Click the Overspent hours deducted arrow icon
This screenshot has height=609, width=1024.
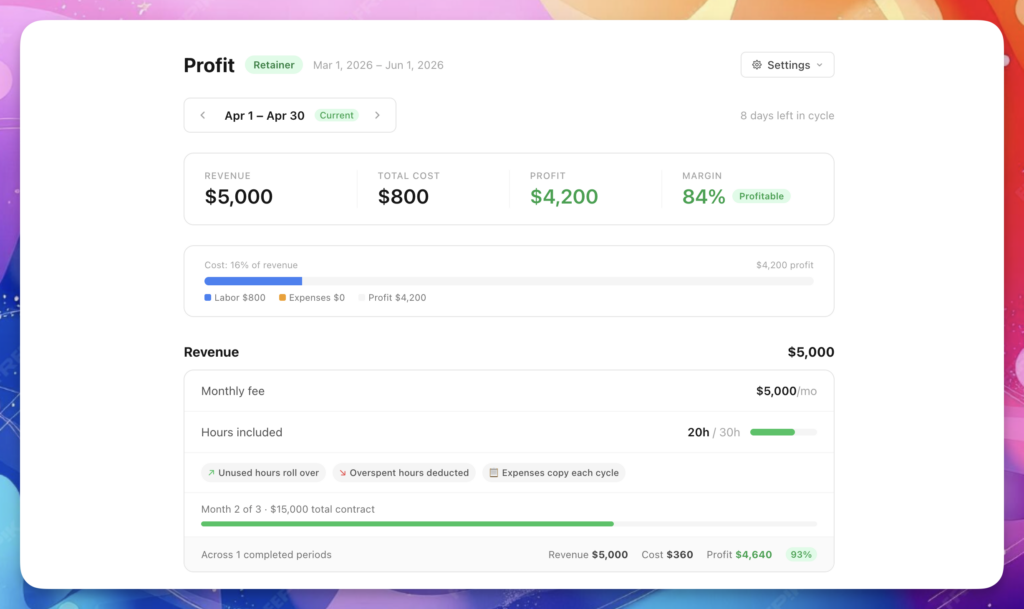[x=342, y=473]
